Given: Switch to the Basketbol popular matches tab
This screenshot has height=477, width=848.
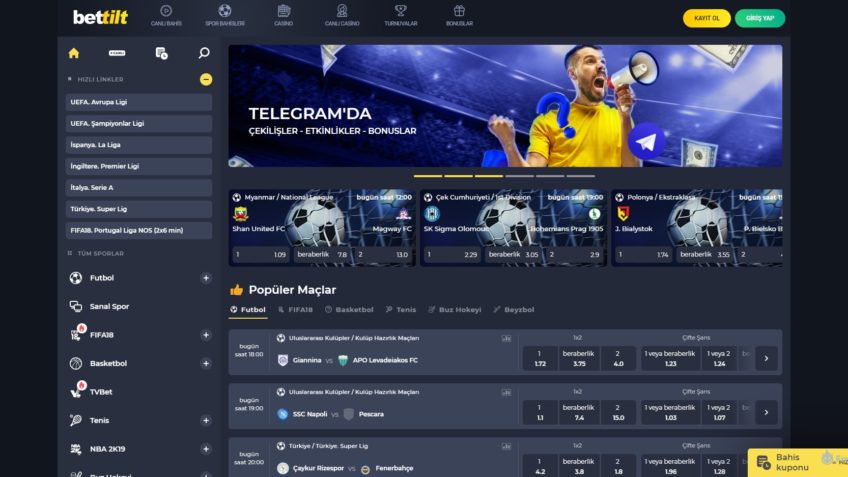Looking at the screenshot, I should (349, 310).
